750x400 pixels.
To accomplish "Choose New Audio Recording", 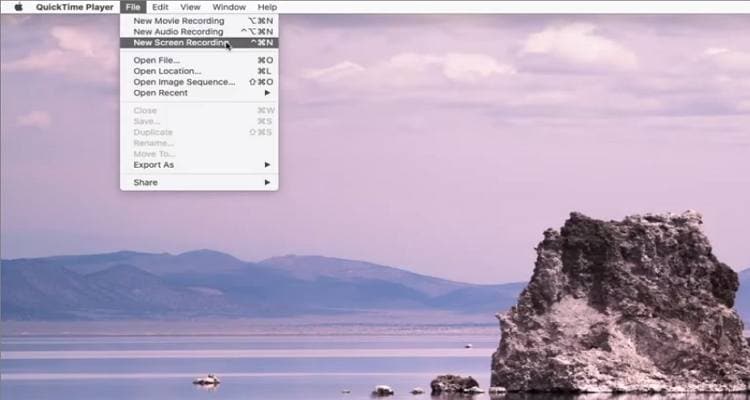I will (199, 32).
